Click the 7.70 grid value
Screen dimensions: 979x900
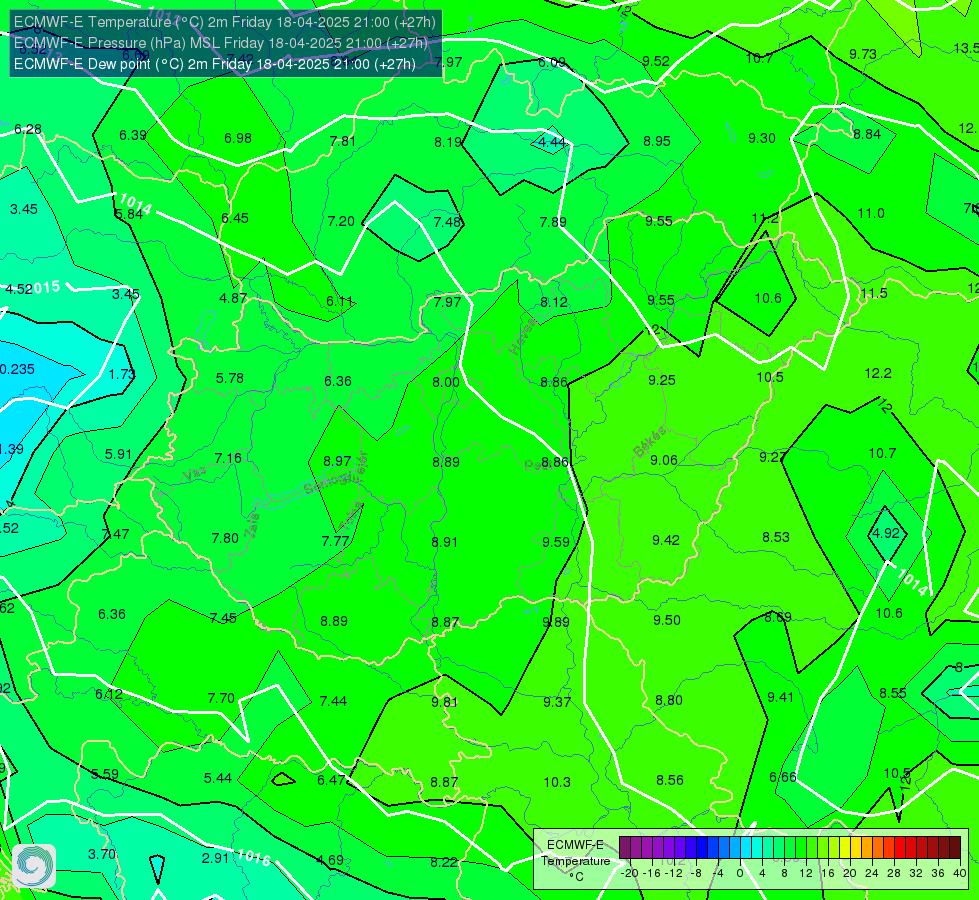tap(221, 698)
